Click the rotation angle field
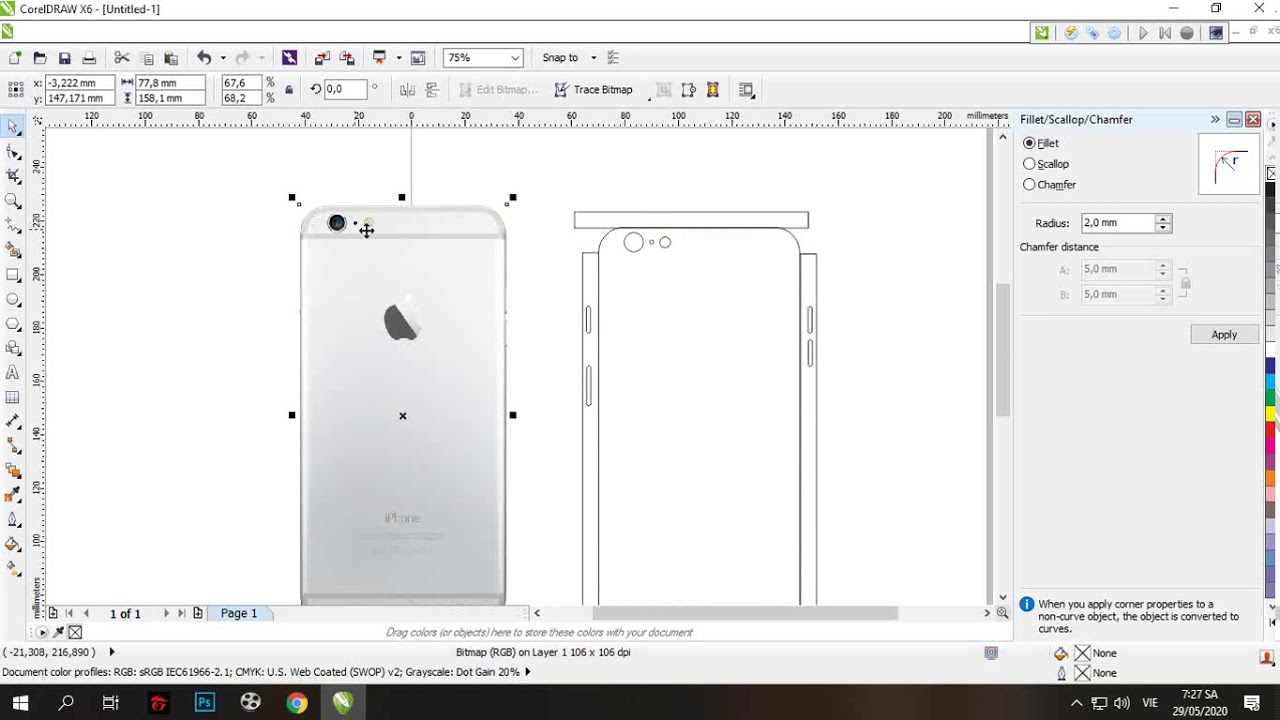This screenshot has width=1280, height=720. coord(345,89)
